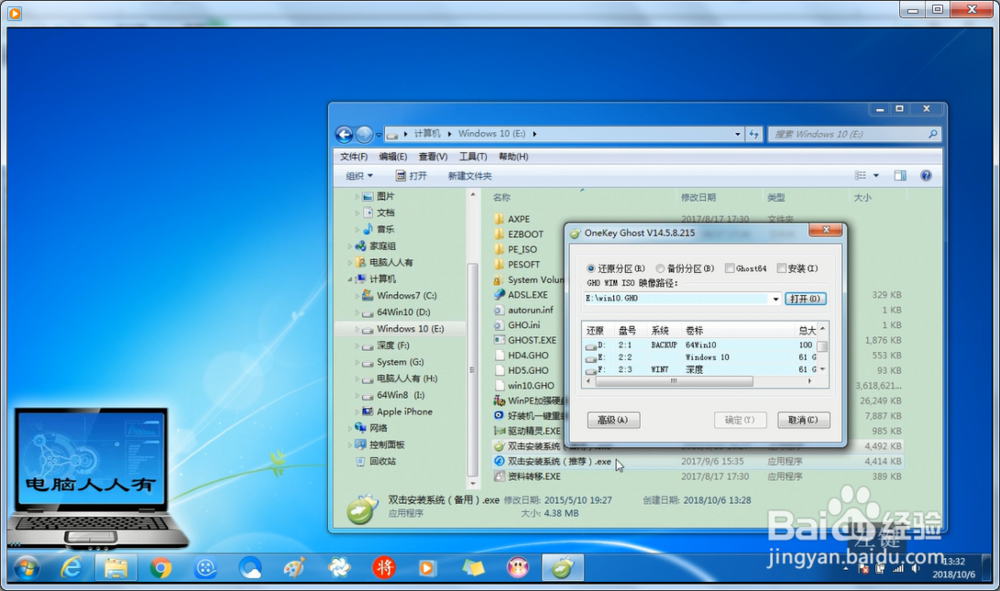Select Windows7 (C:) in navigation pane
The width and height of the screenshot is (1000, 591).
click(x=406, y=295)
